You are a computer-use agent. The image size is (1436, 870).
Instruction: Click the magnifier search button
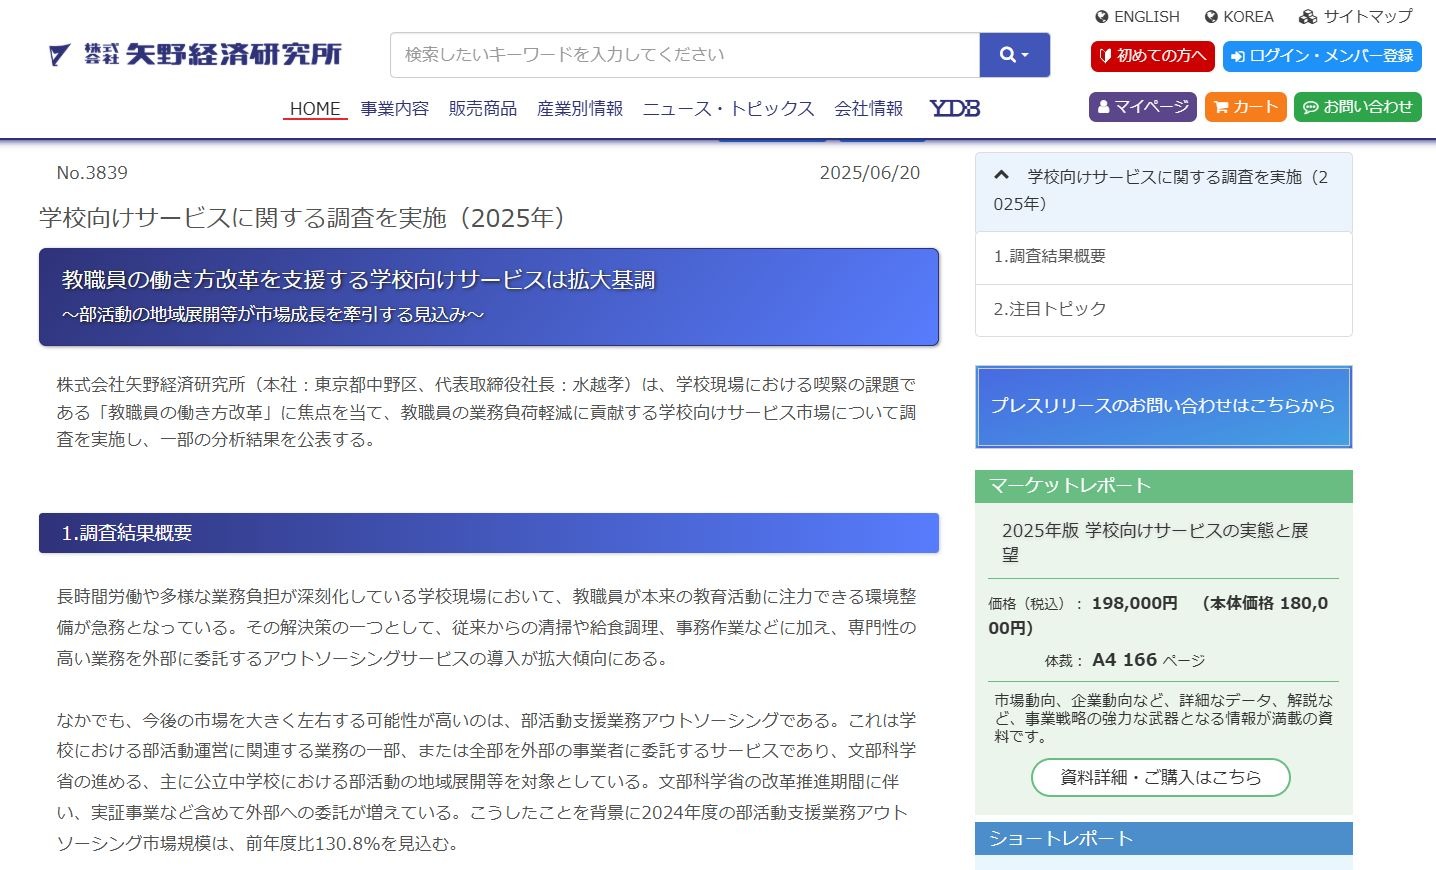tap(1006, 55)
